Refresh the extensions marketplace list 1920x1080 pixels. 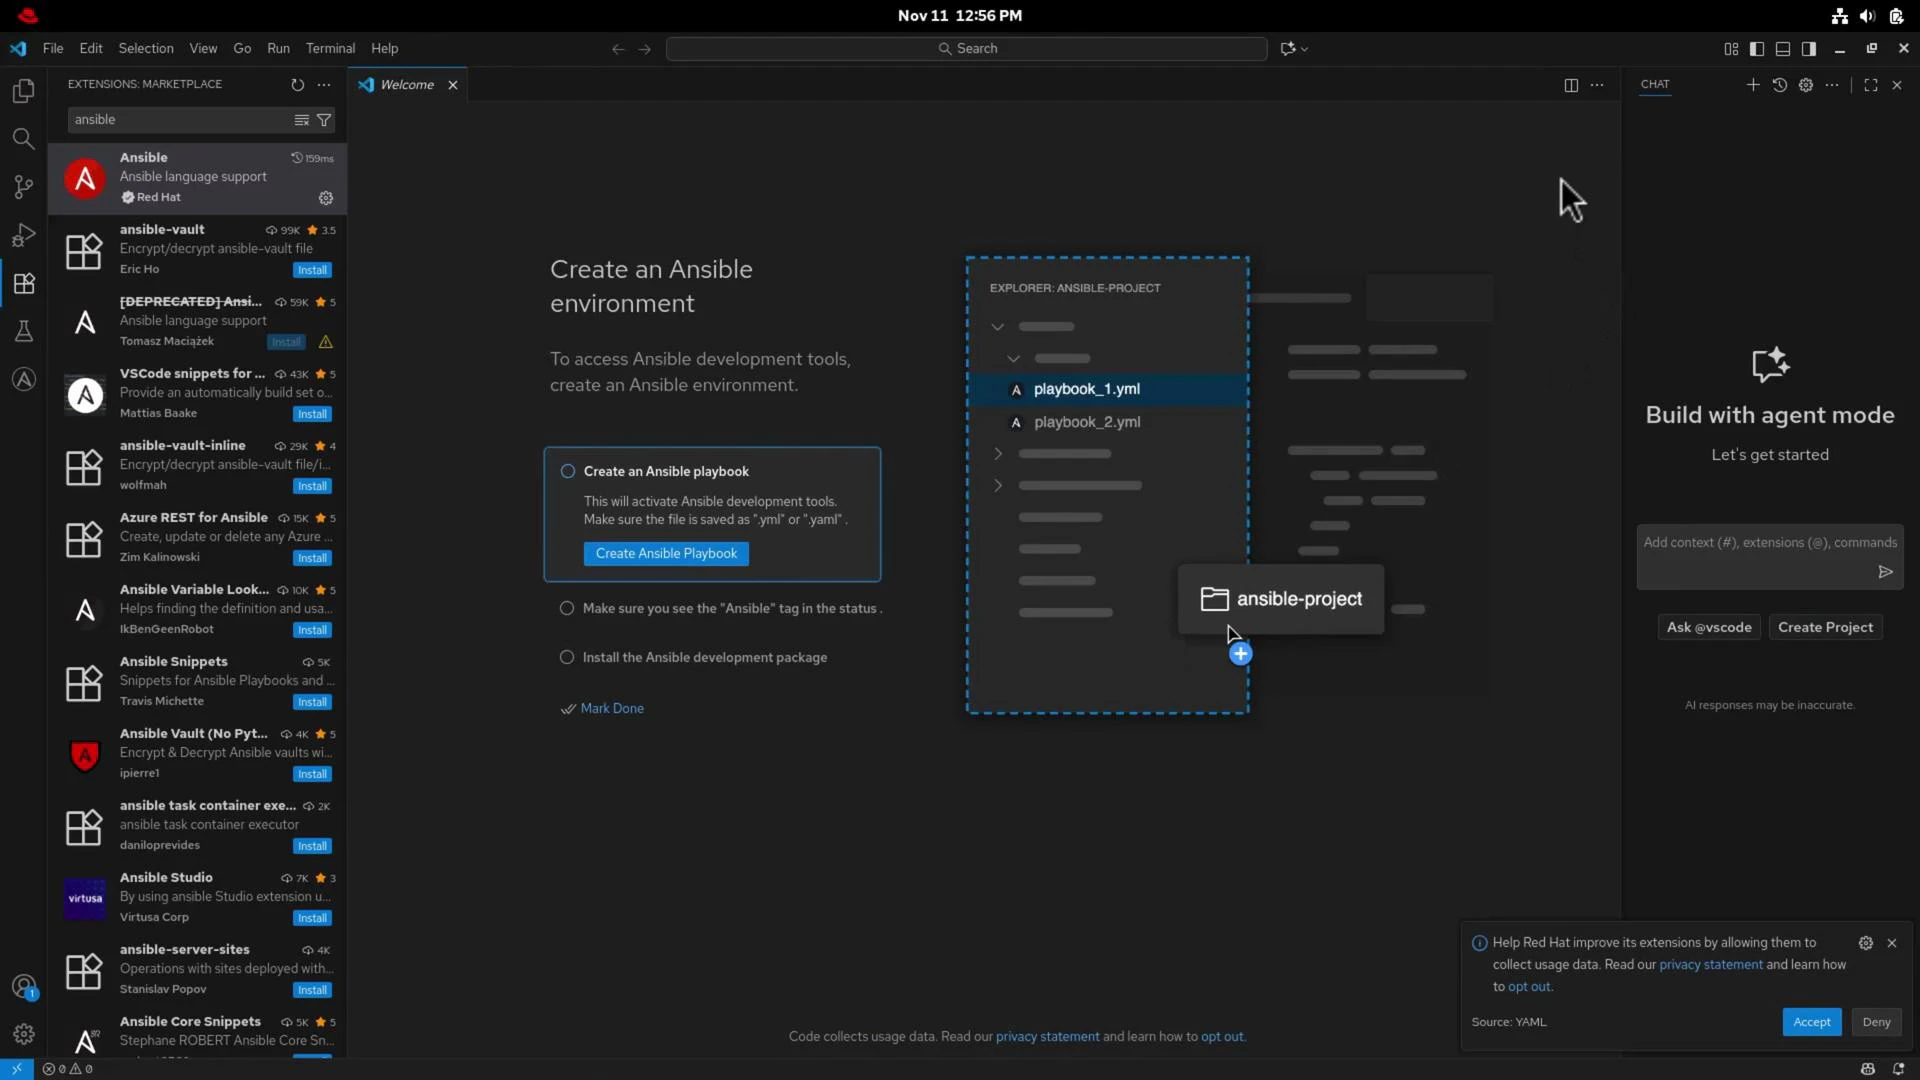click(297, 85)
